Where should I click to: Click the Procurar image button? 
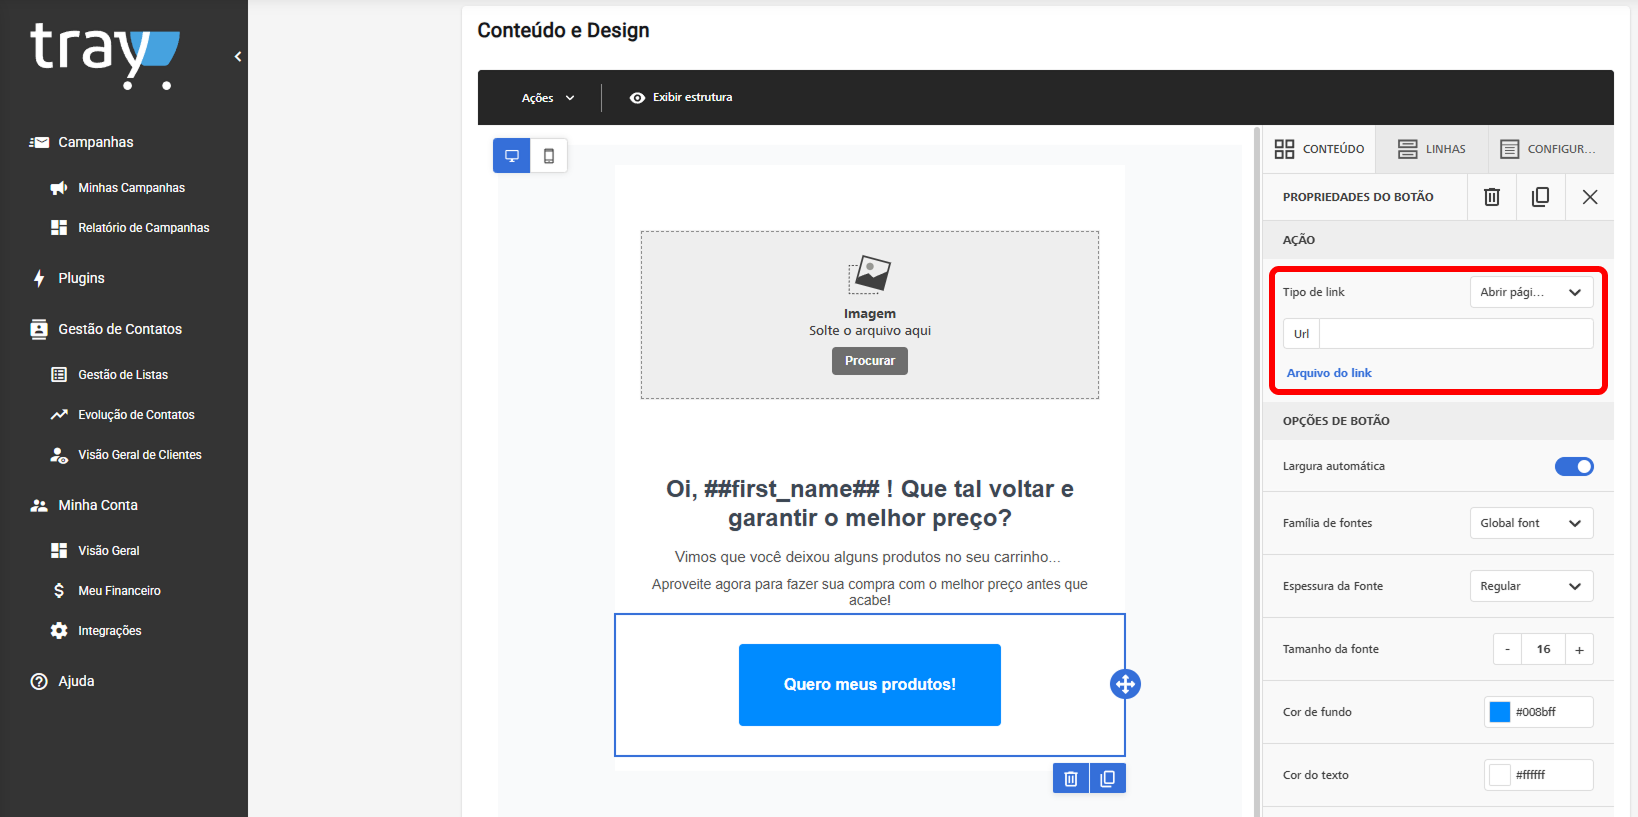coord(870,361)
